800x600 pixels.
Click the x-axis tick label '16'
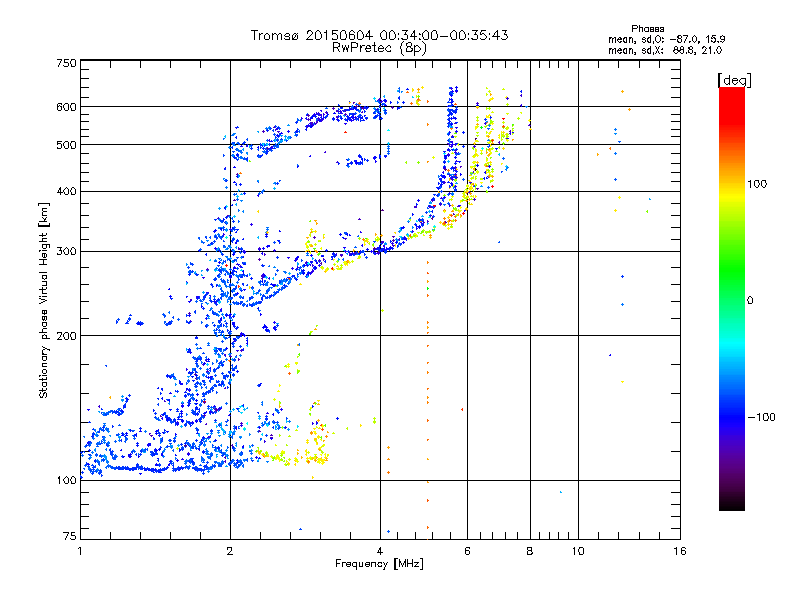tap(680, 551)
